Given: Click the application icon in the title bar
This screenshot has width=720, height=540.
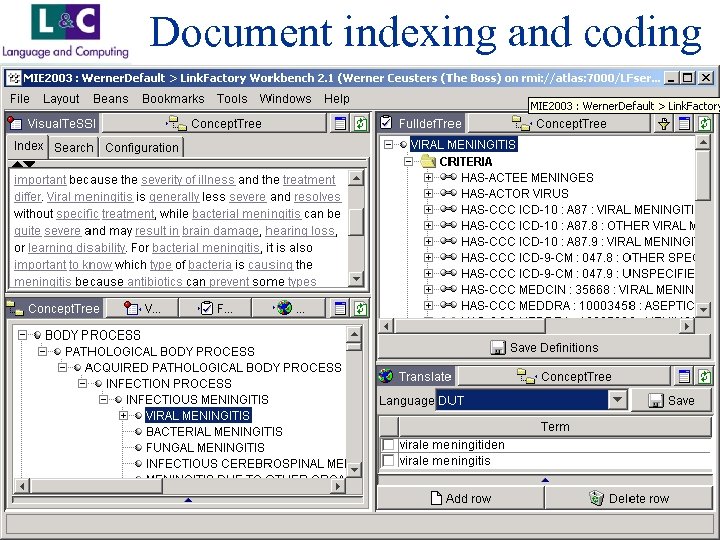Looking at the screenshot, I should tap(15, 78).
